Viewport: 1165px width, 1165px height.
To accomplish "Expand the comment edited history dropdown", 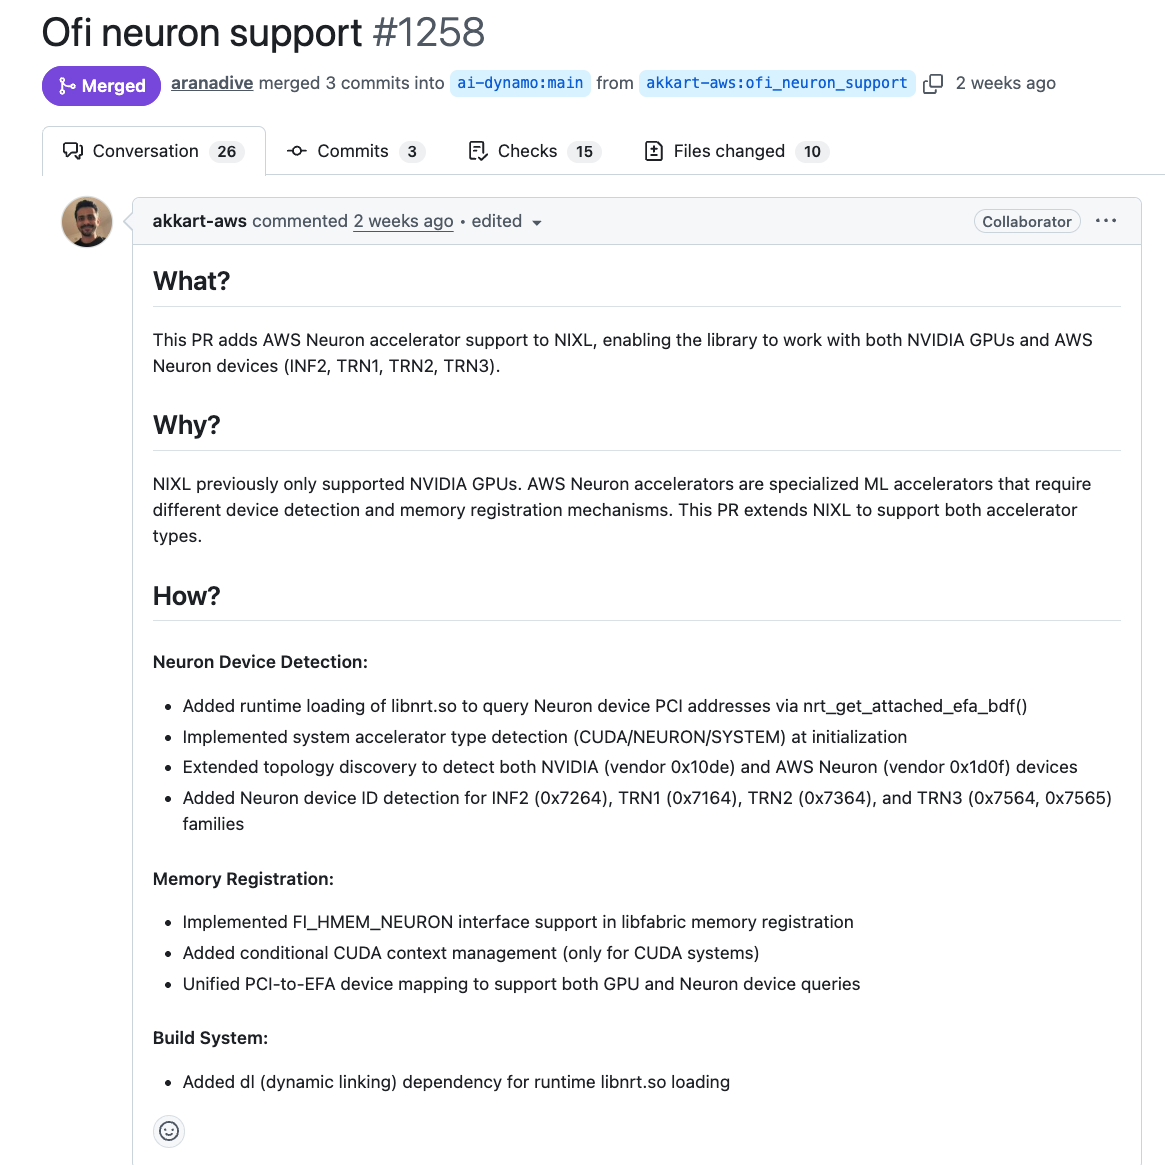I will (537, 222).
